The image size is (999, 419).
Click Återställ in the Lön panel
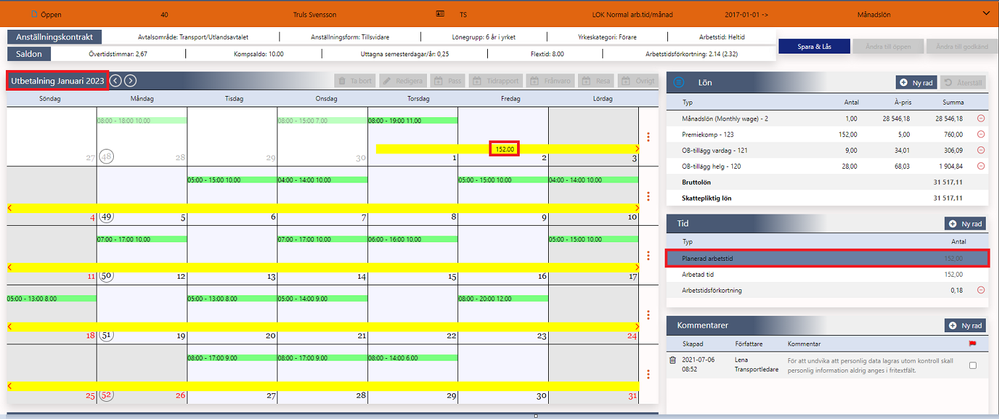coord(965,82)
